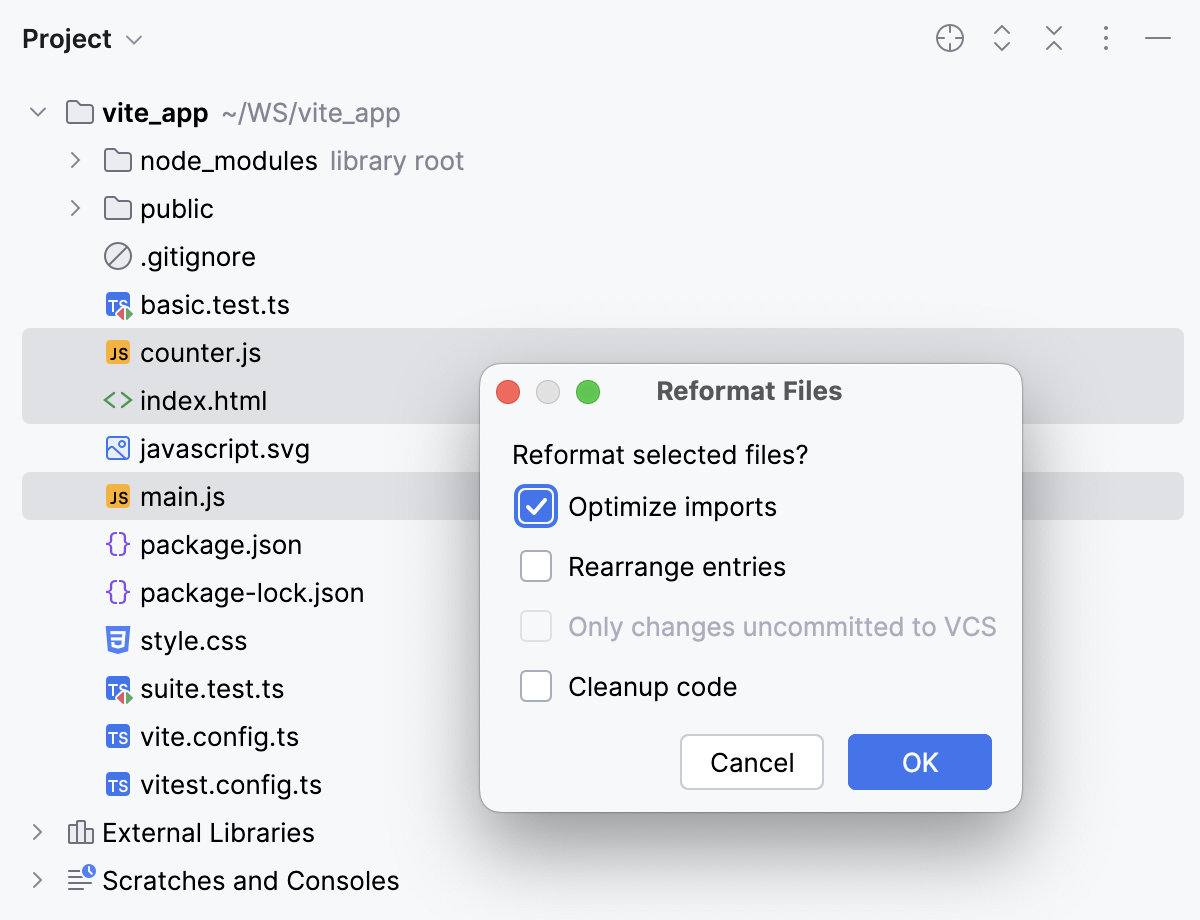Click the Expand All icon
This screenshot has width=1200, height=920.
pos(1001,38)
